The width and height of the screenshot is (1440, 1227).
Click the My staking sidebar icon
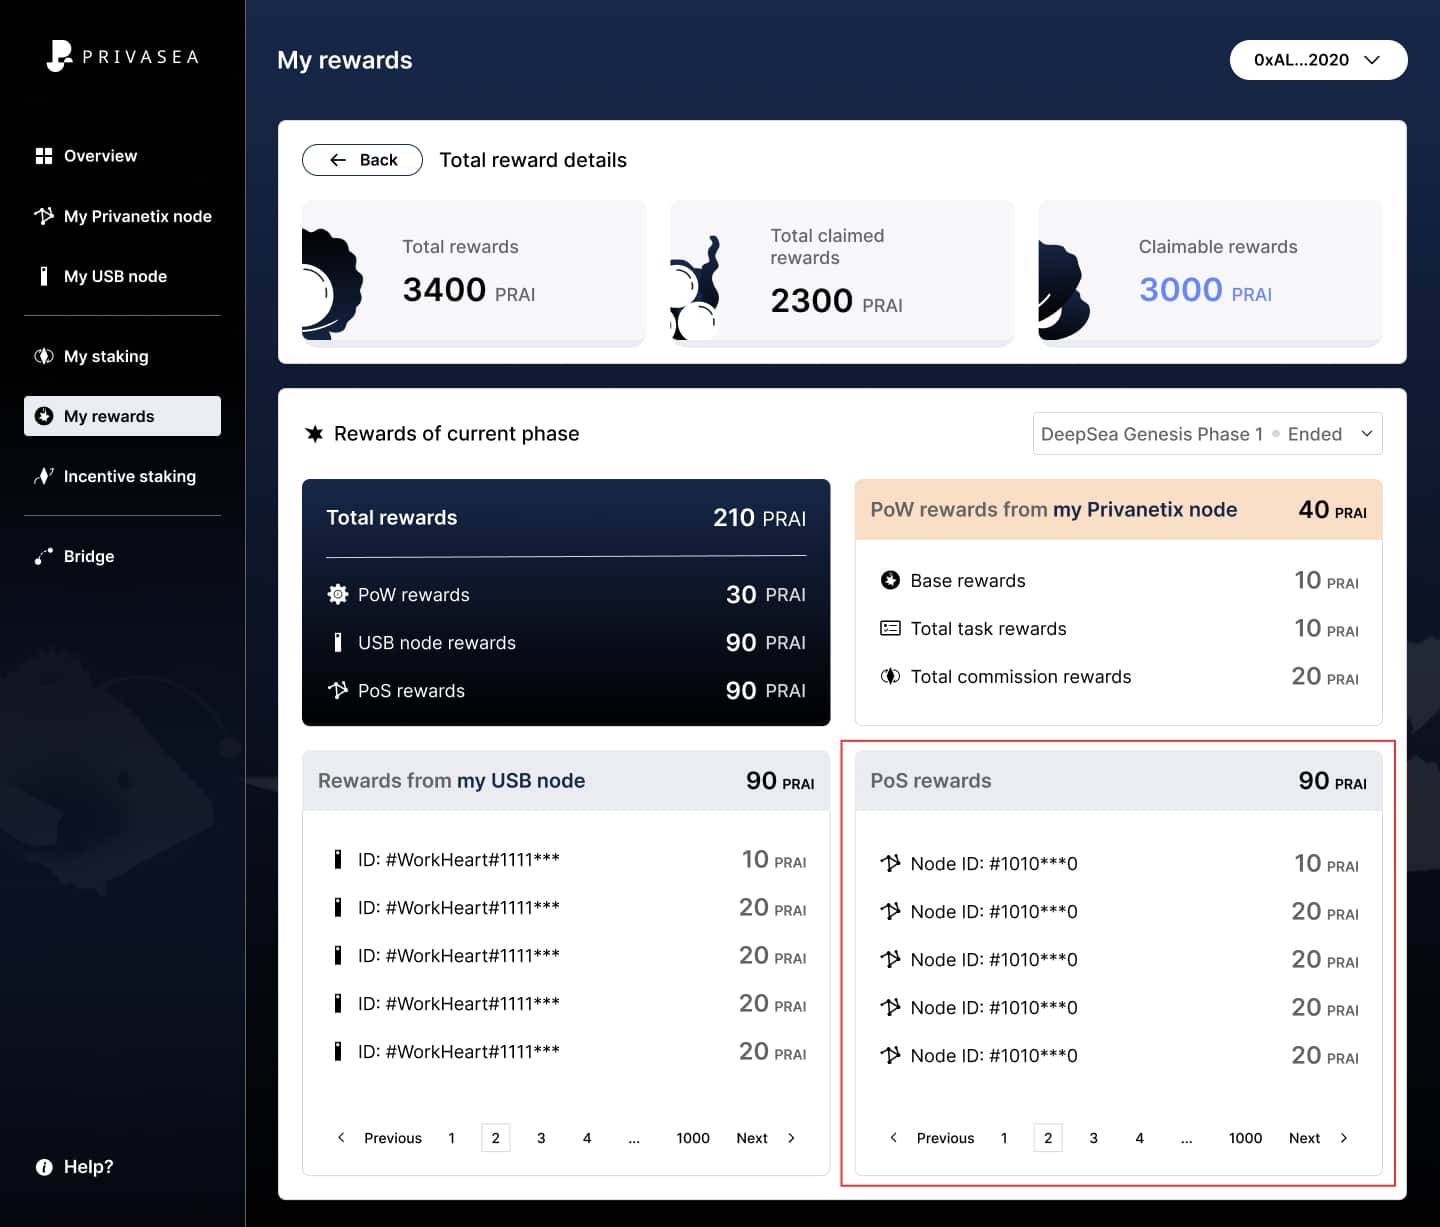pos(44,356)
